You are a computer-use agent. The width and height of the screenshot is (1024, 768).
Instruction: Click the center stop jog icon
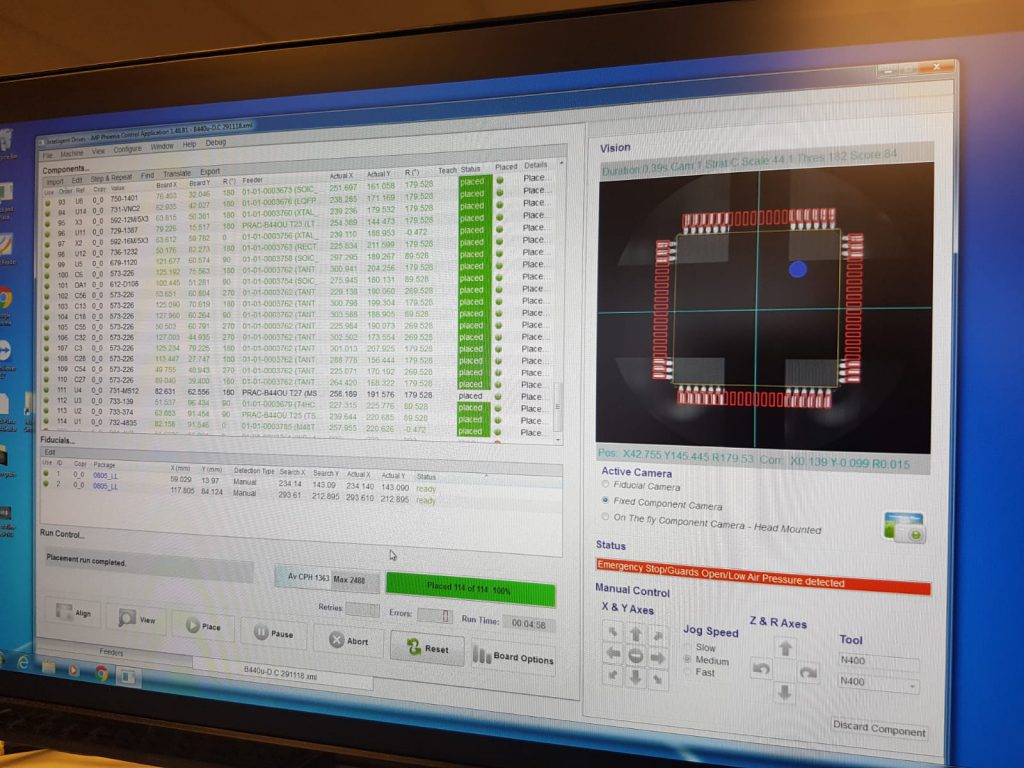[x=635, y=656]
